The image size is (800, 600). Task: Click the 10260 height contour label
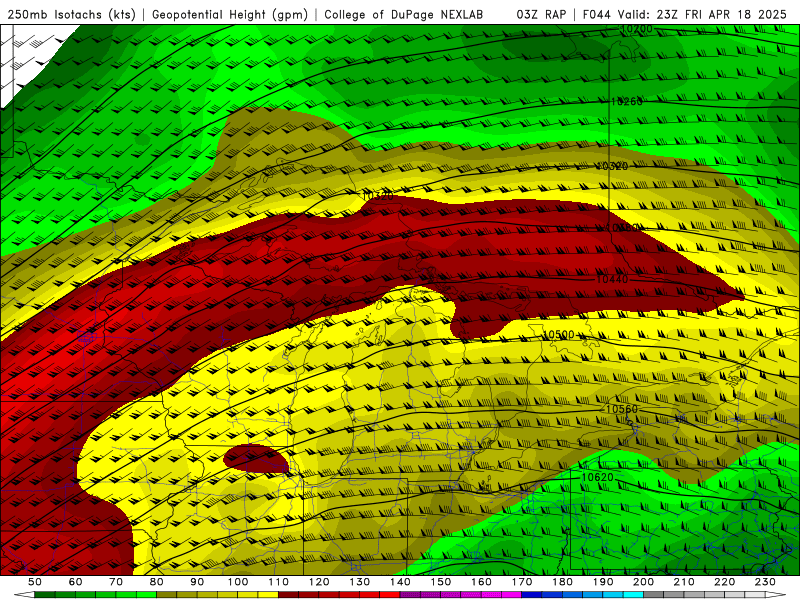pos(627,102)
